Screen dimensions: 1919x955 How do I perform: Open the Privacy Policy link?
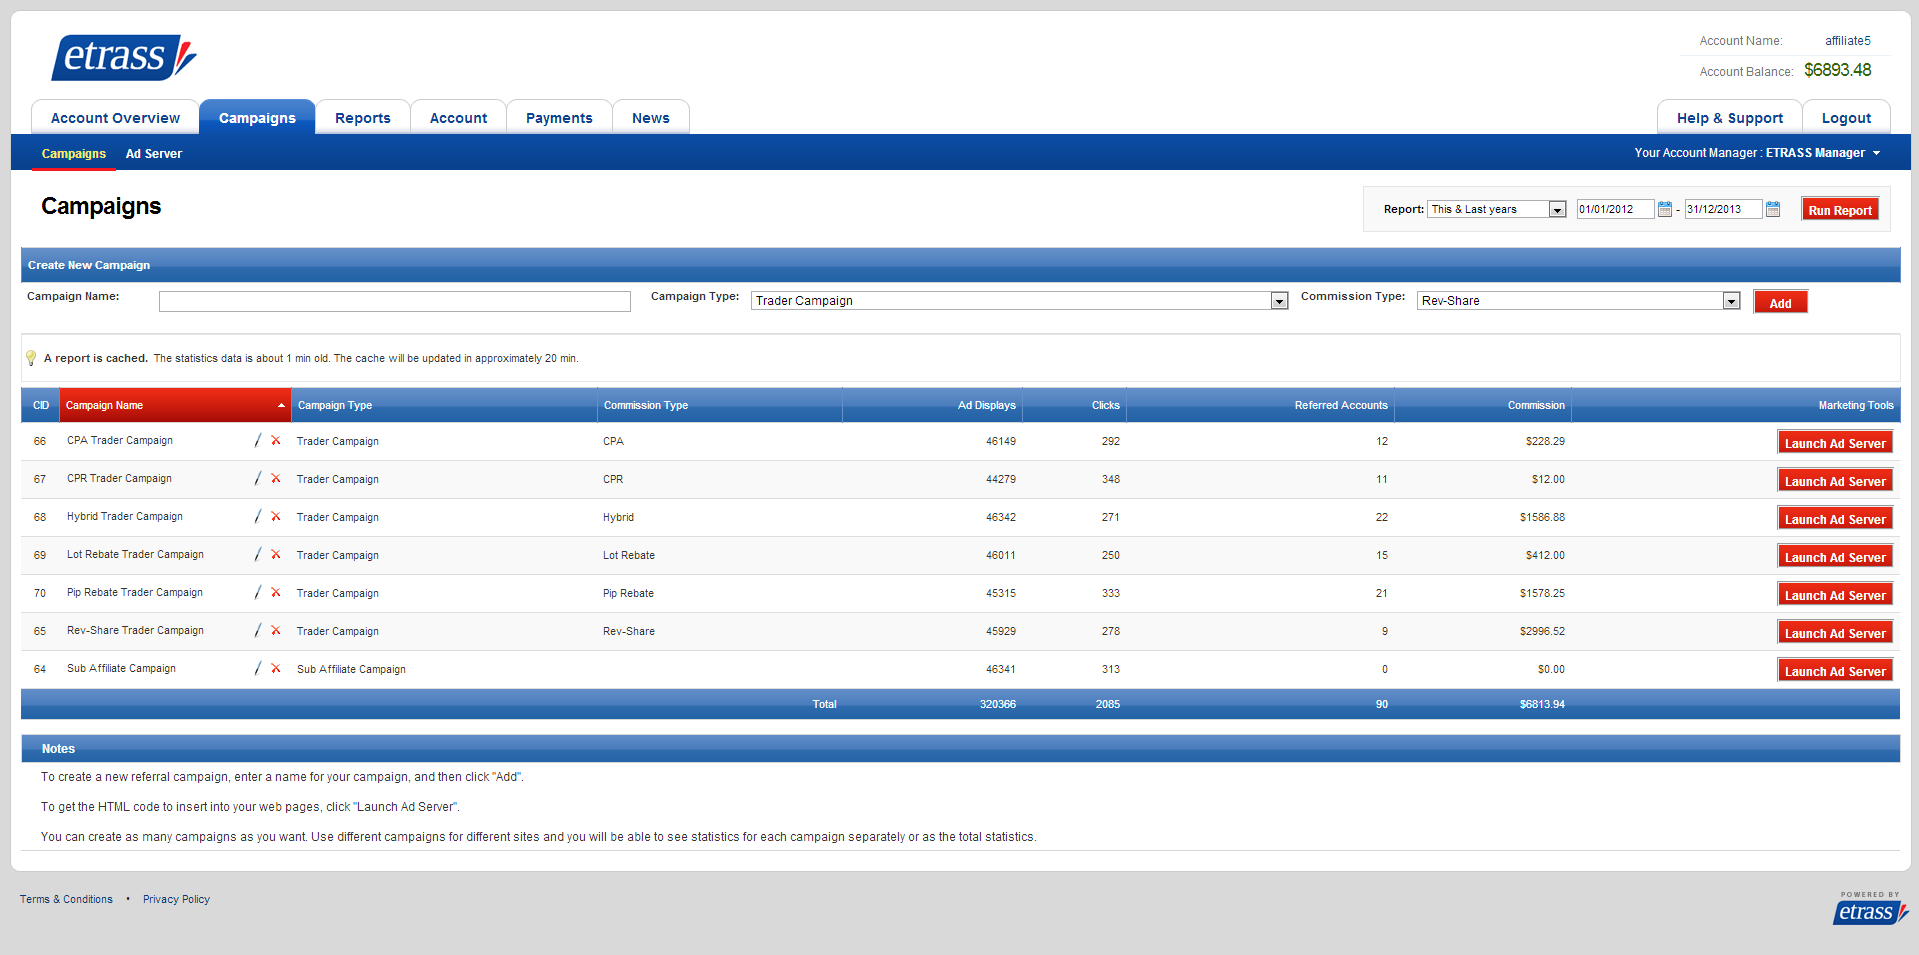(x=176, y=899)
